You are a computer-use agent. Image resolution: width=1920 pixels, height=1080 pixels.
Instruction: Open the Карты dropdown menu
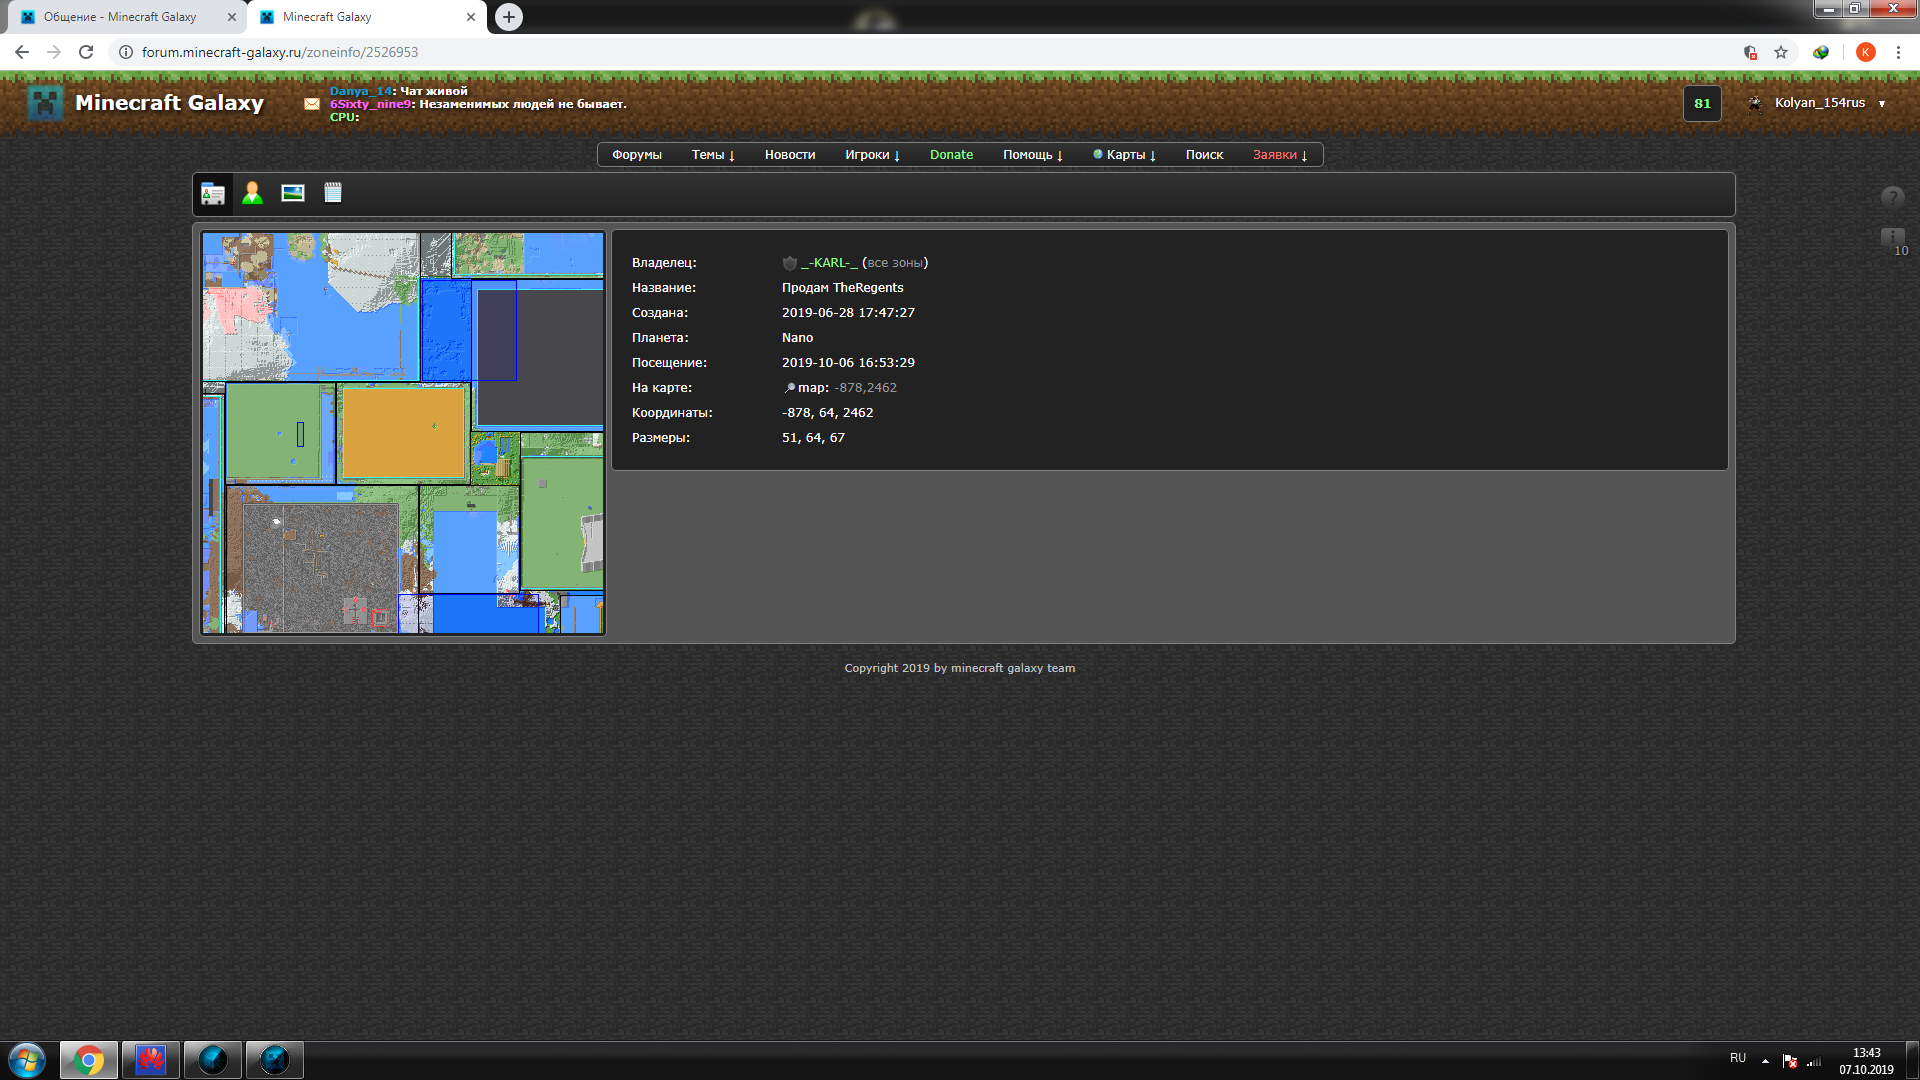(x=1131, y=155)
